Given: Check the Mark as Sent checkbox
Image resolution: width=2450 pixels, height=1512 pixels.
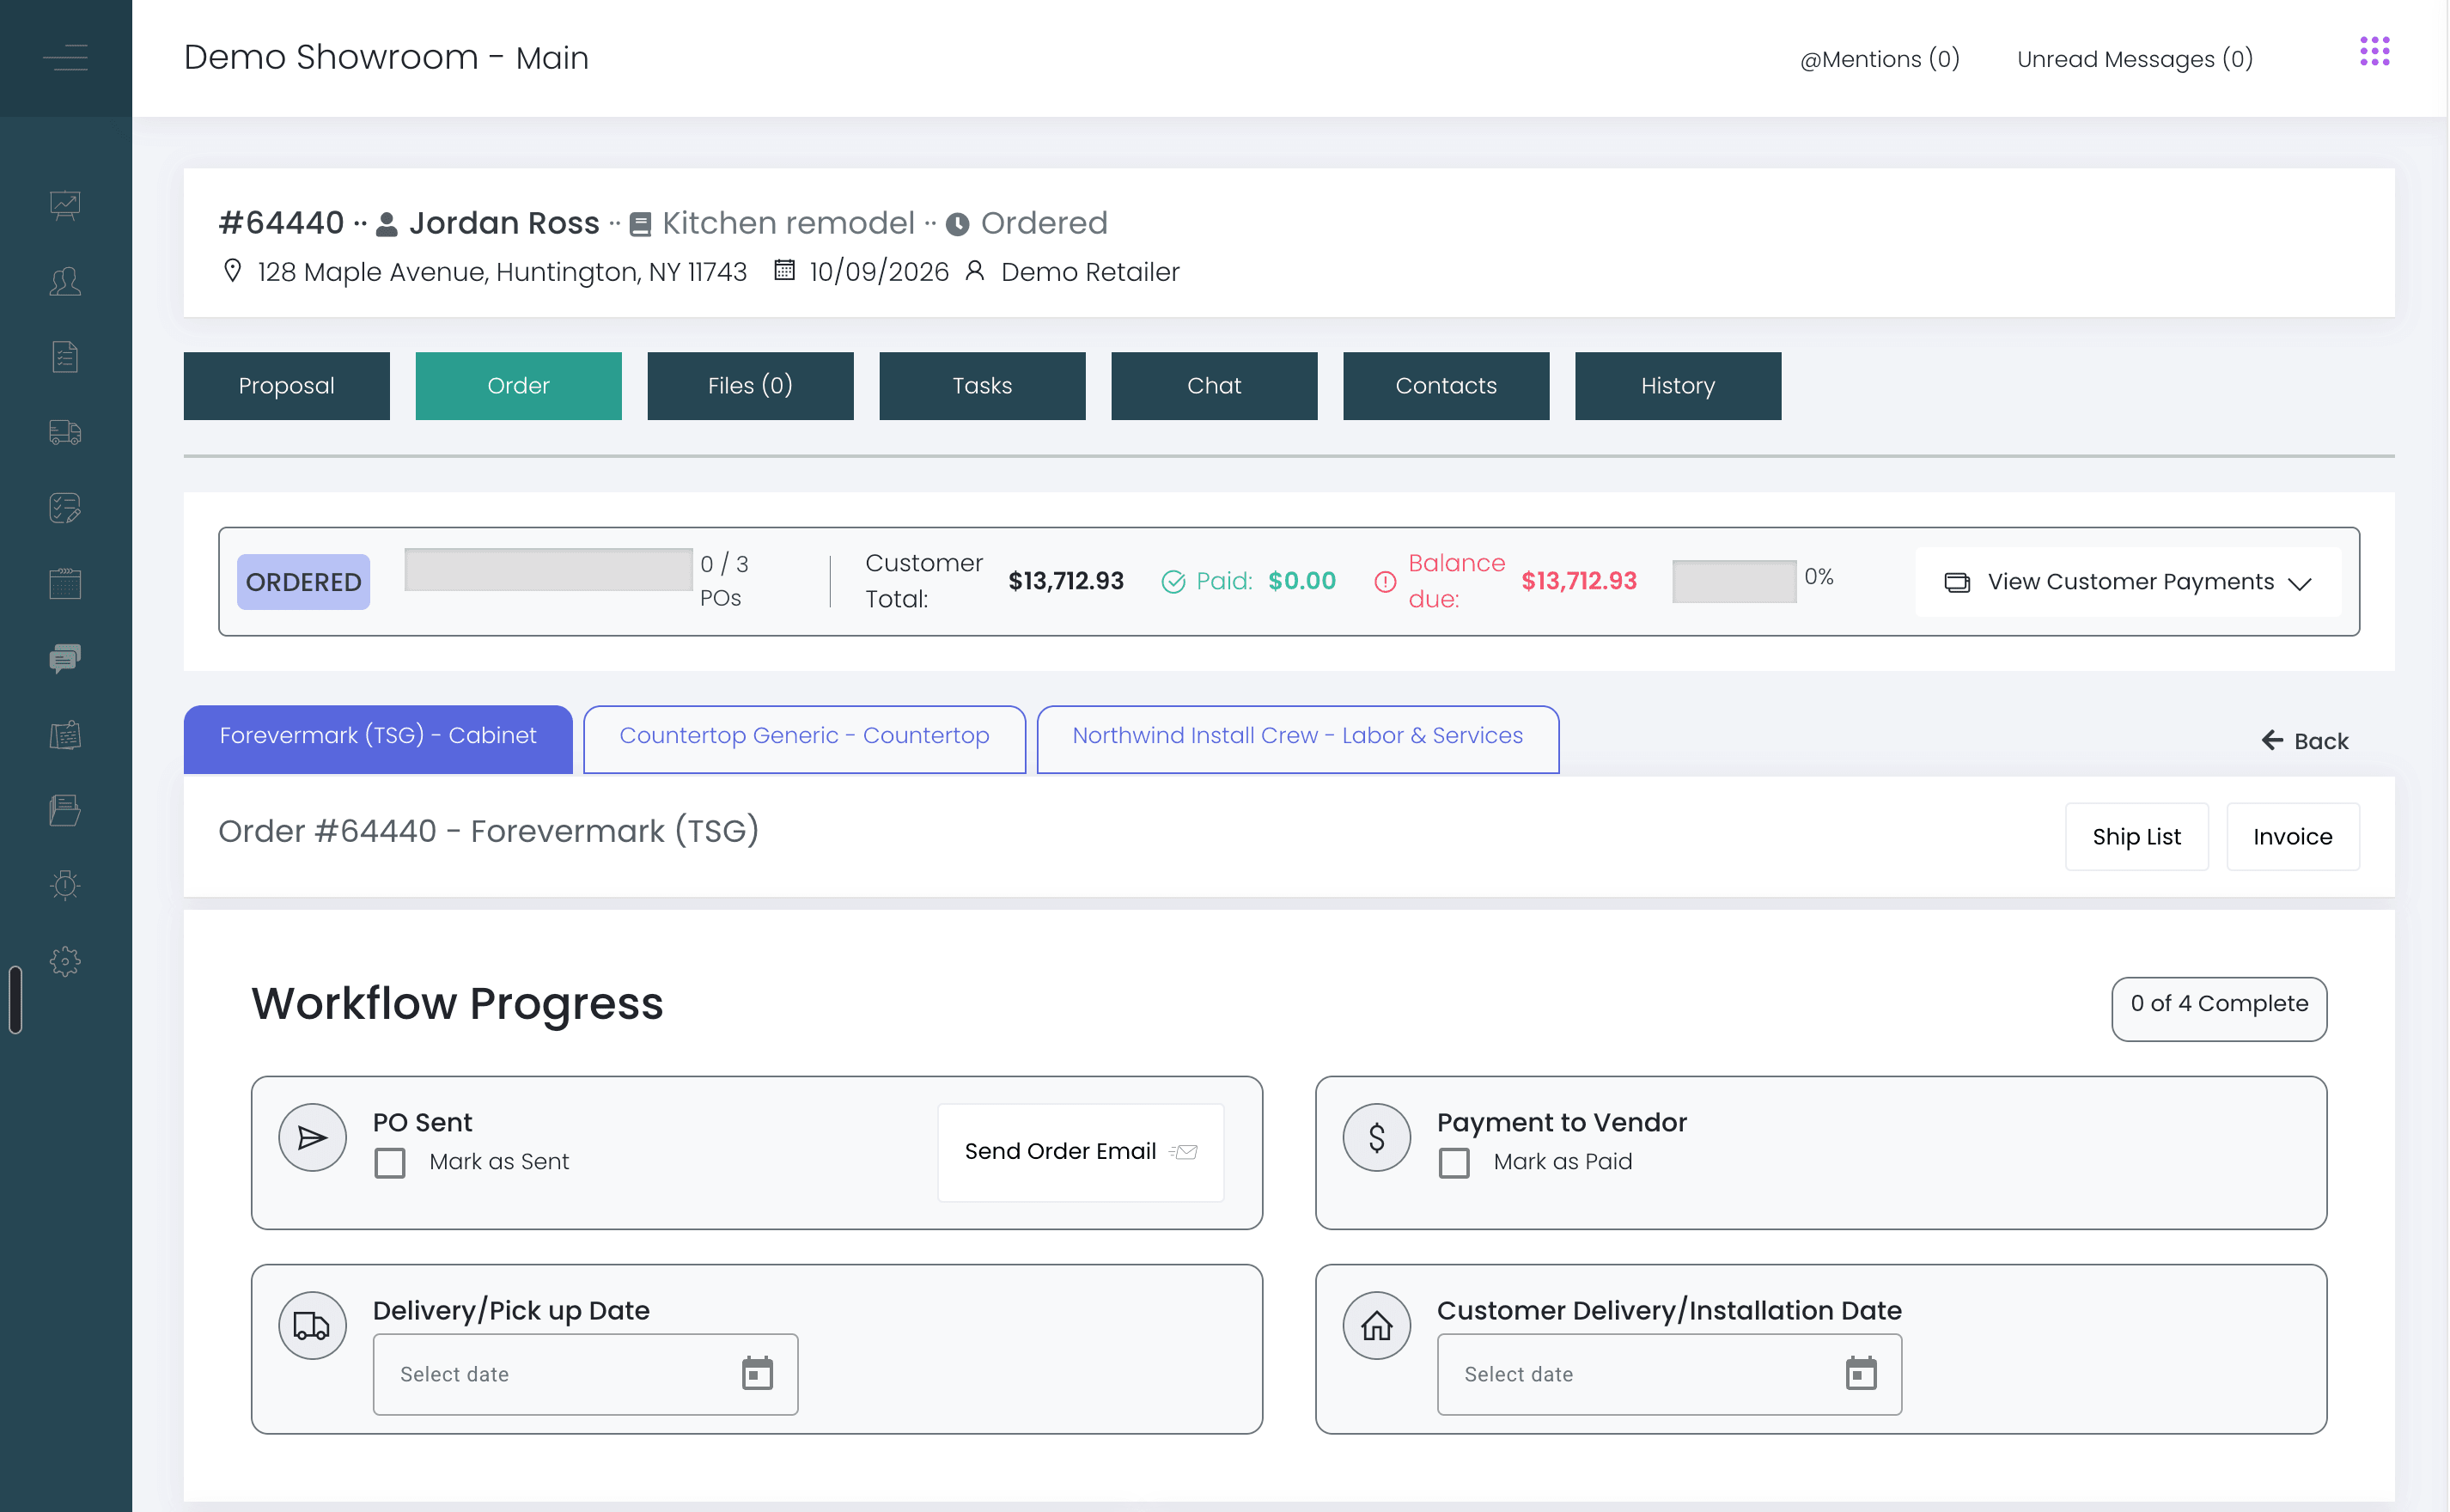Looking at the screenshot, I should pyautogui.click(x=390, y=1163).
